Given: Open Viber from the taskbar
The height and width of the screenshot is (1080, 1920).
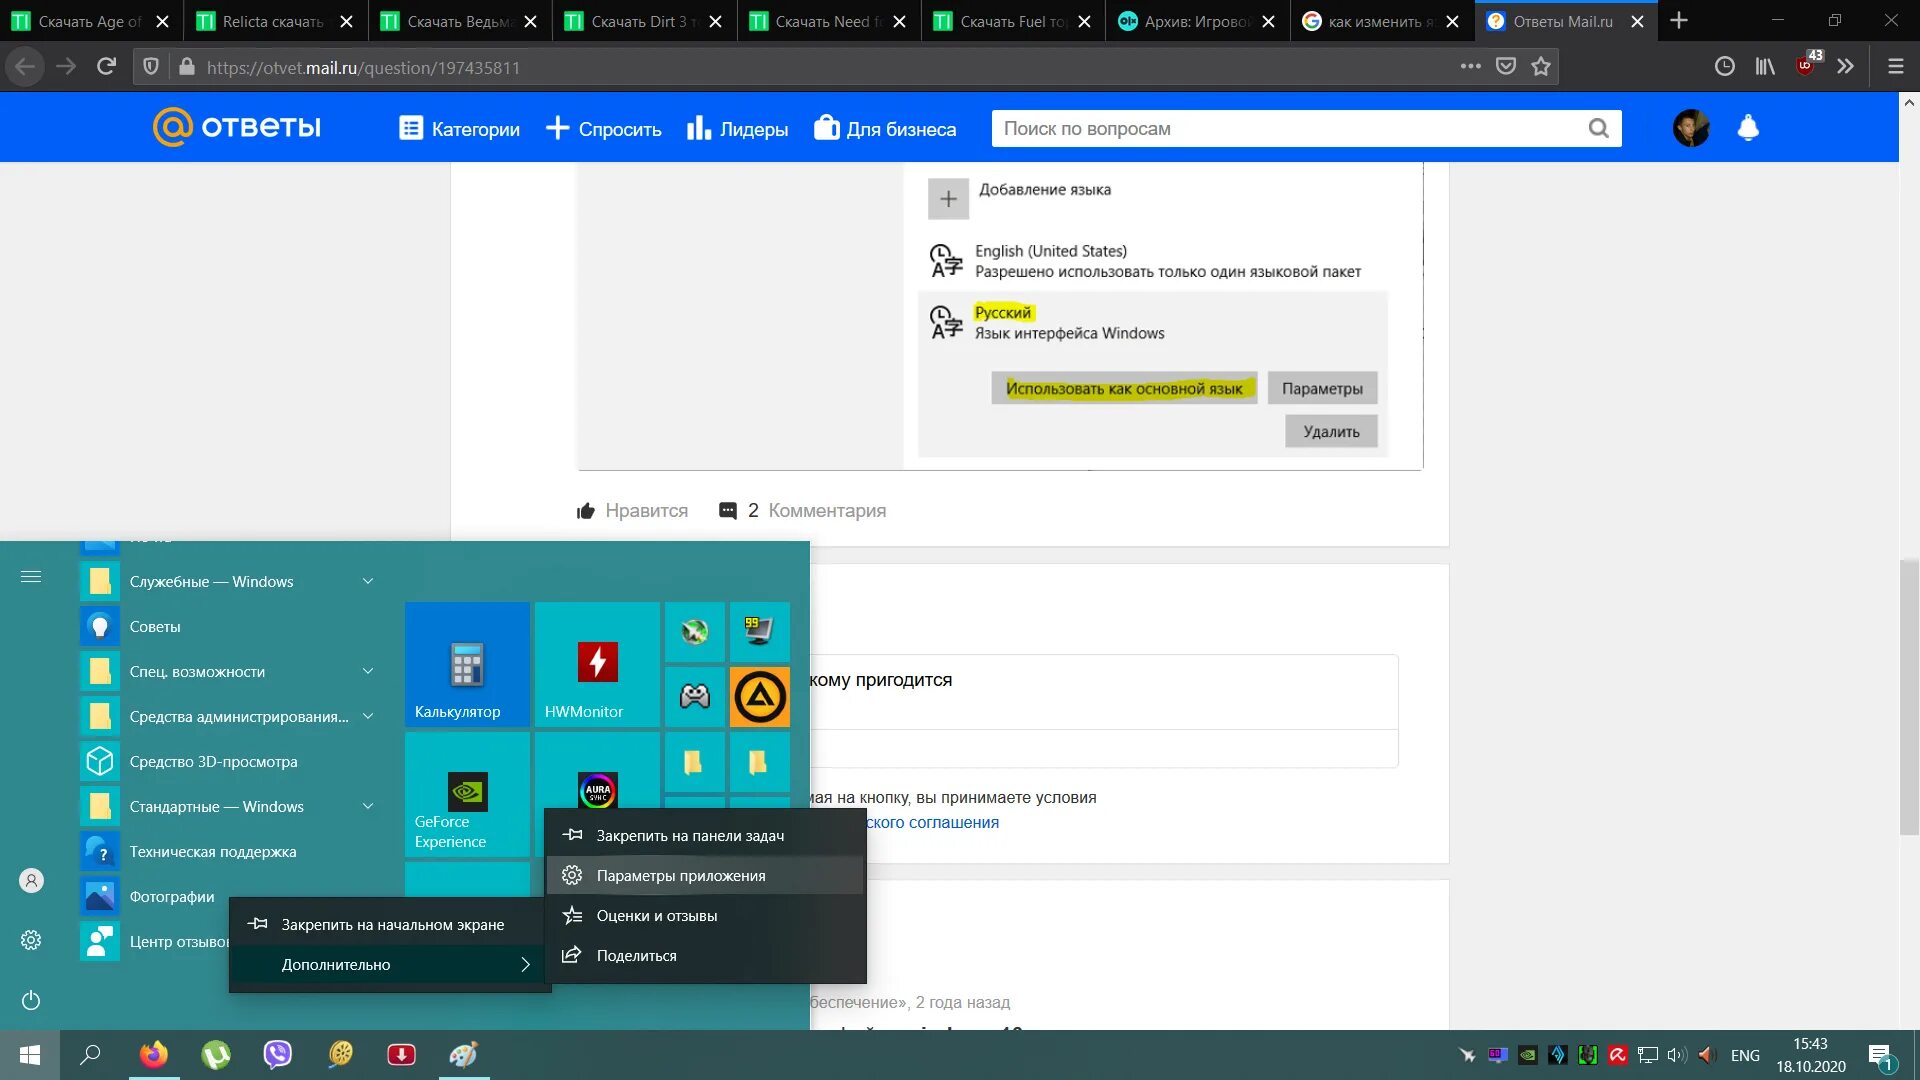Looking at the screenshot, I should (277, 1054).
